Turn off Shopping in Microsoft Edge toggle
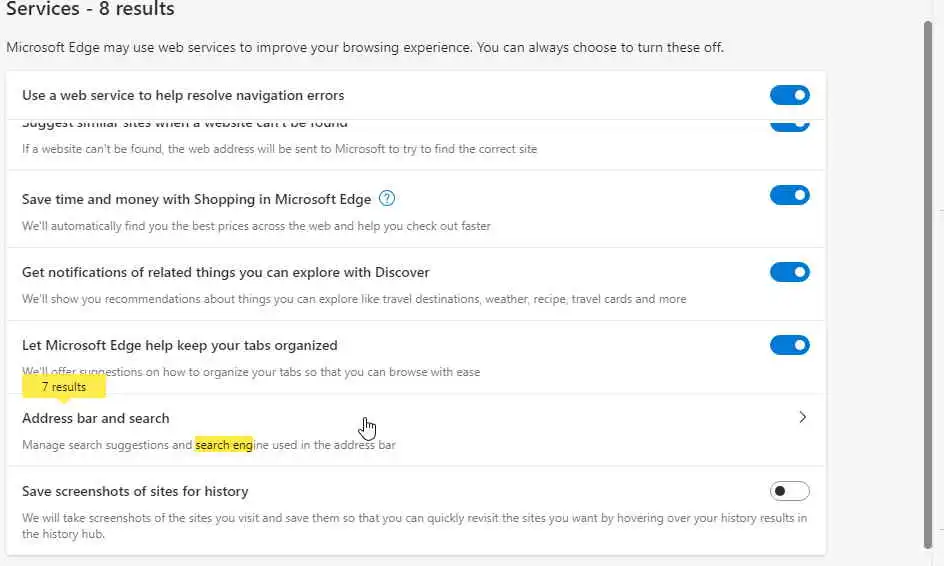Viewport: 944px width, 566px height. 789,195
